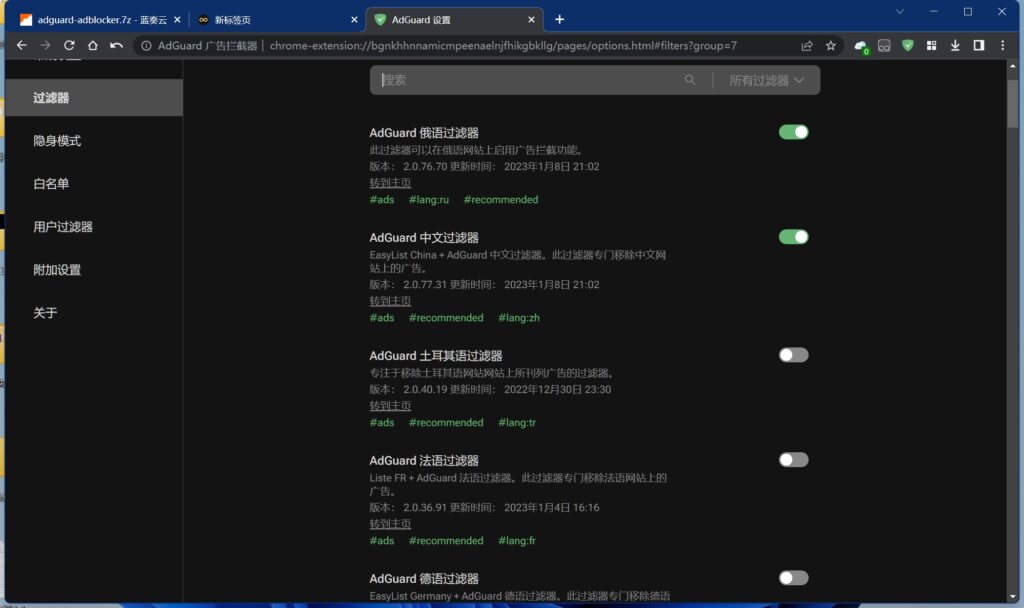1024x608 pixels.
Task: Click the share page icon in address bar
Action: [x=807, y=46]
